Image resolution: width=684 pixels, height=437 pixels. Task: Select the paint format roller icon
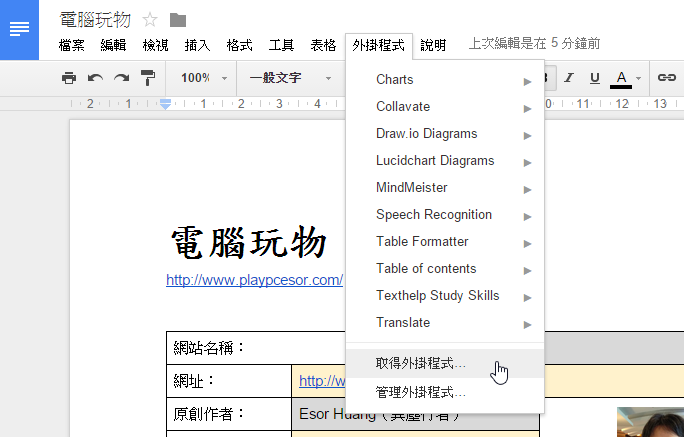[x=148, y=78]
